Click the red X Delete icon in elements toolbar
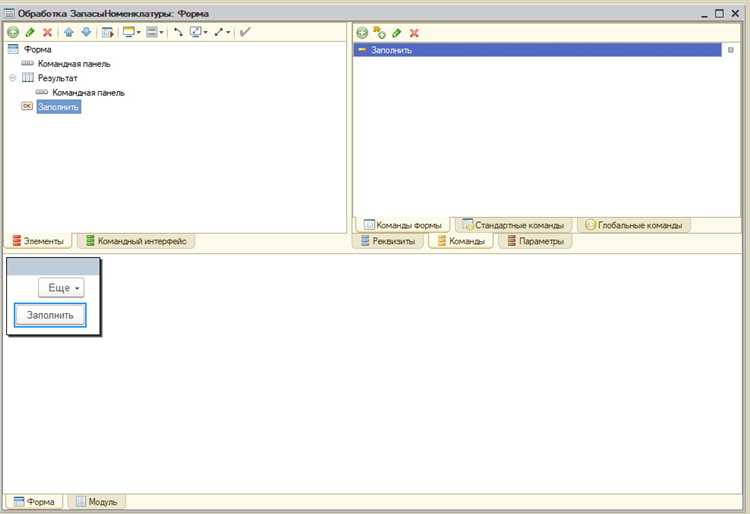This screenshot has width=750, height=514. click(x=47, y=33)
